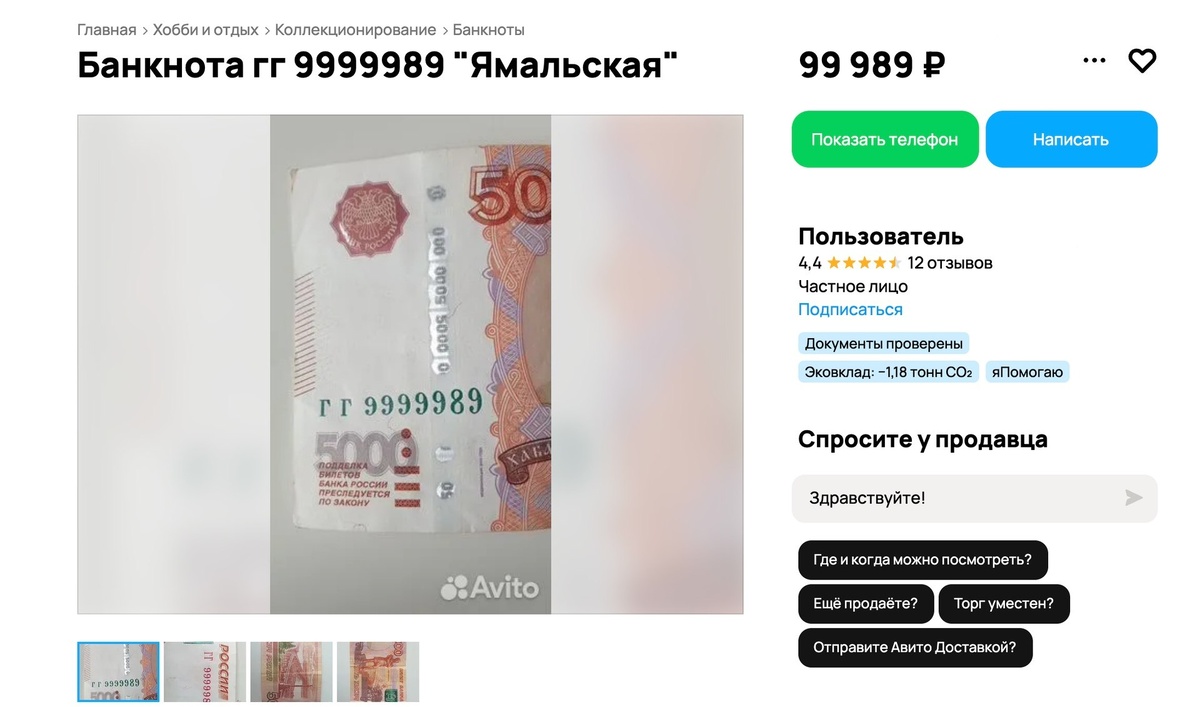The image size is (1200, 707).
Task: Open Коллекционирование breadcrumb category
Action: pos(356,30)
